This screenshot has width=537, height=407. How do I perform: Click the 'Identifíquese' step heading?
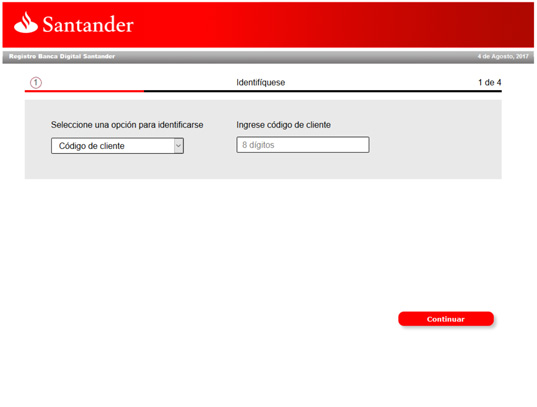tap(261, 83)
